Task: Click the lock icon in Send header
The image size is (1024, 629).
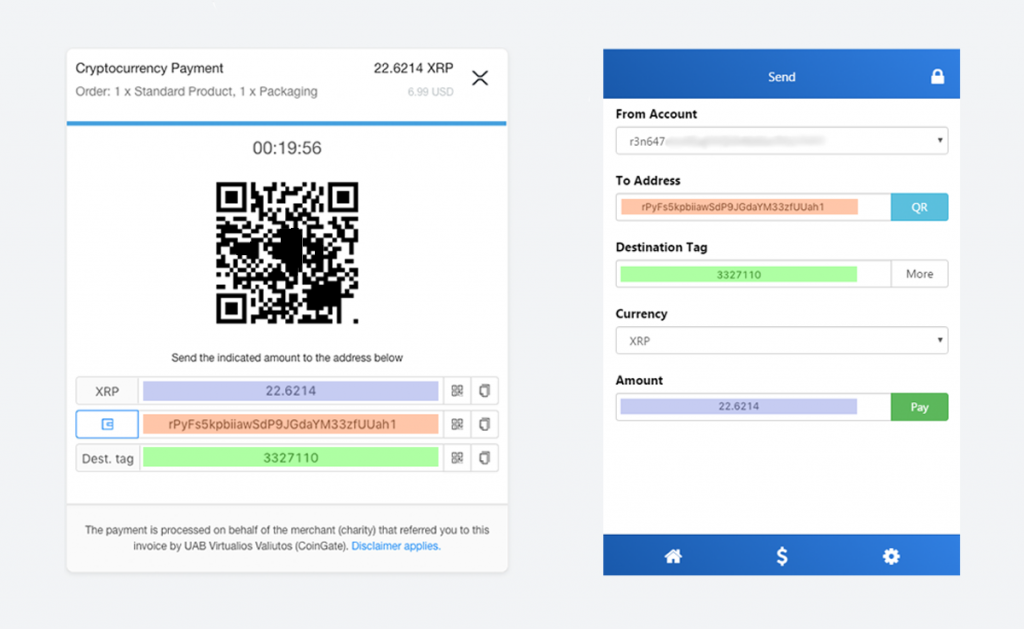Action: pos(937,76)
